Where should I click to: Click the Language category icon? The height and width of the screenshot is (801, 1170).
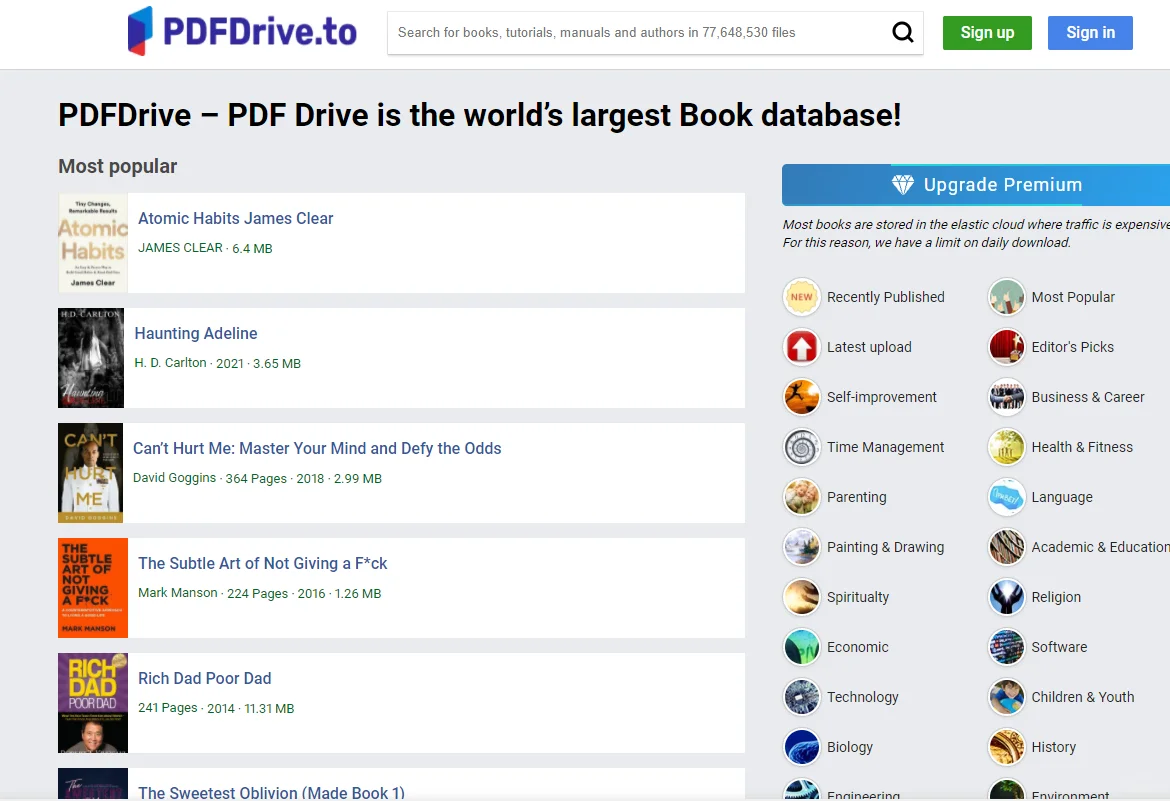[x=1007, y=497]
